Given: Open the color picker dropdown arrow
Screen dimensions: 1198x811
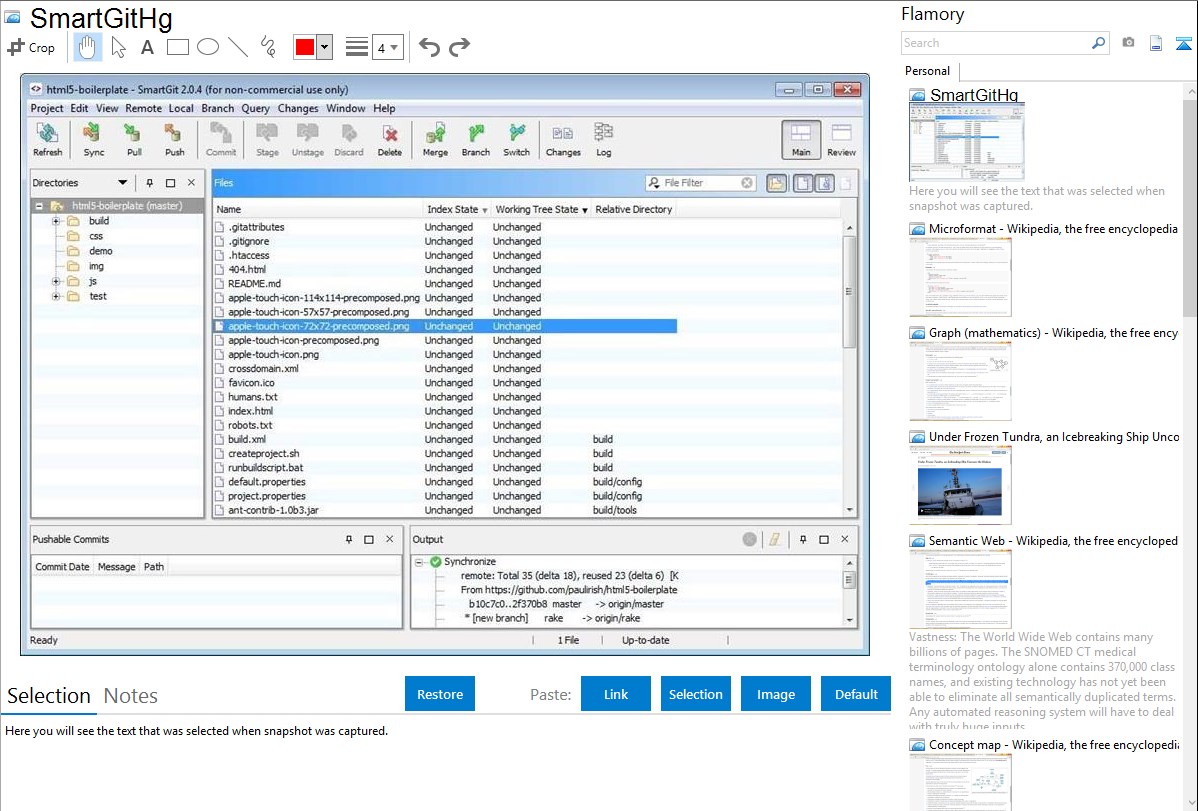Looking at the screenshot, I should click(326, 47).
